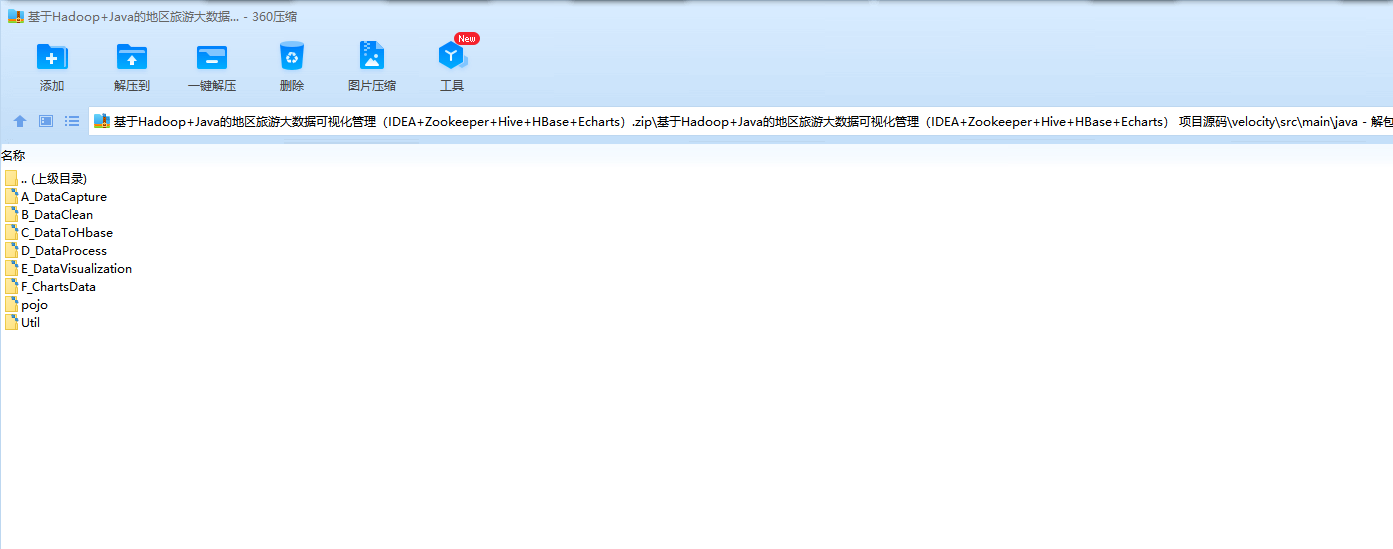Select the B_DataClean folder name
The height and width of the screenshot is (549, 1393).
pos(57,215)
